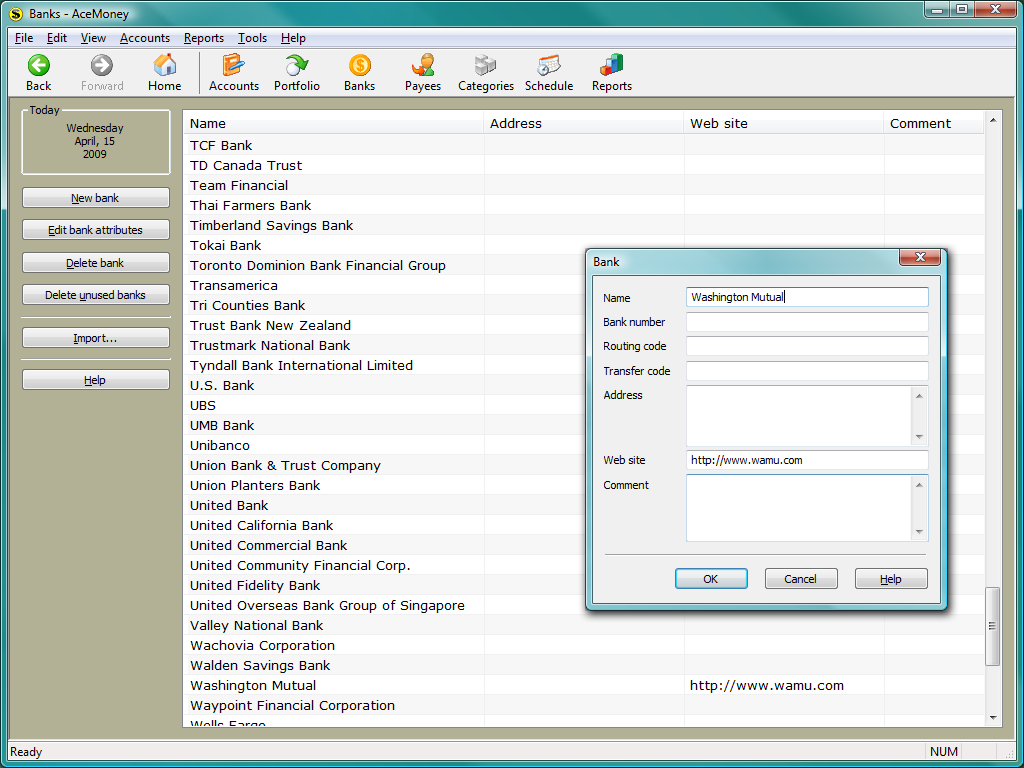Open the Reports chart icon
1024x768 pixels.
[611, 67]
